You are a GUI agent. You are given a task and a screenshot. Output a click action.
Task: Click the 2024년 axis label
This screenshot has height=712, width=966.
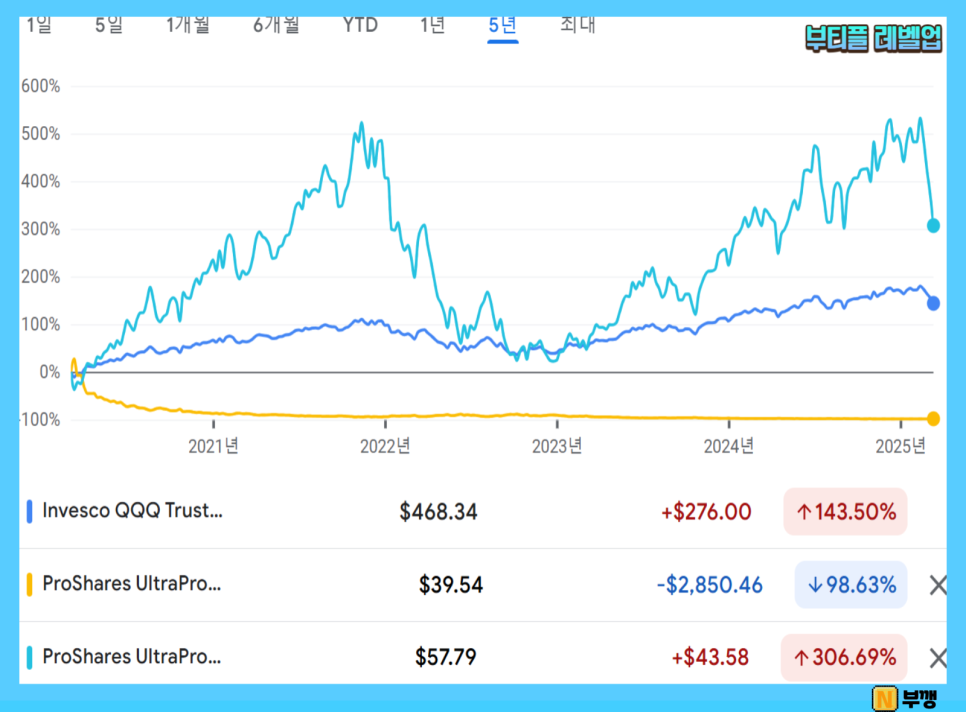(x=729, y=446)
